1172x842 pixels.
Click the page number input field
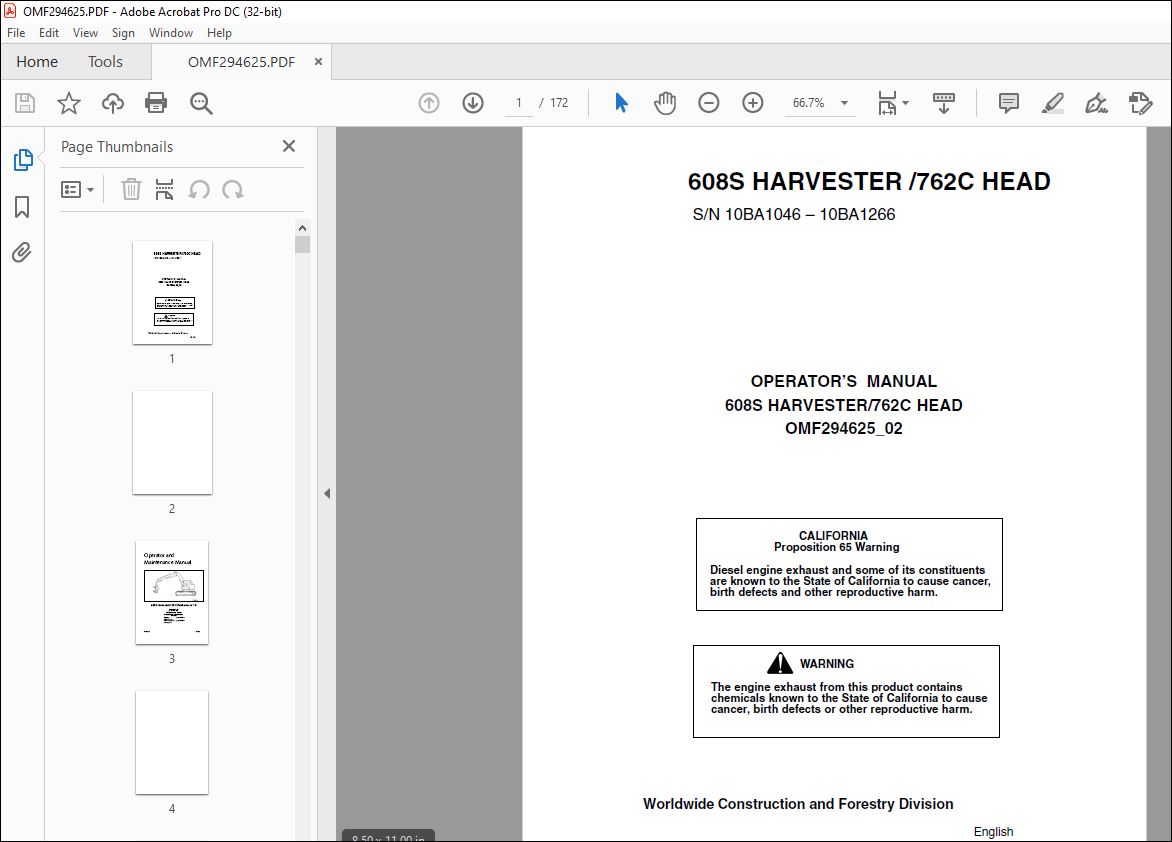pyautogui.click(x=519, y=102)
